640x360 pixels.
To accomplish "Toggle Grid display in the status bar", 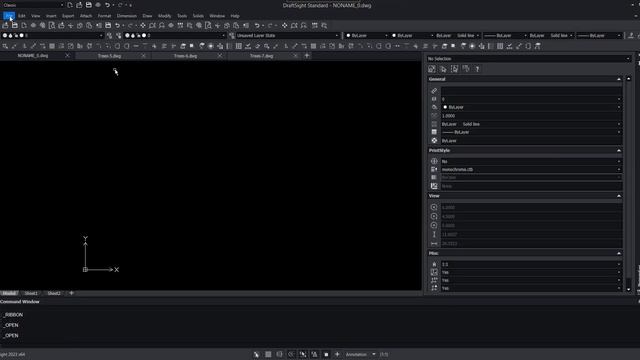I will point(268,354).
